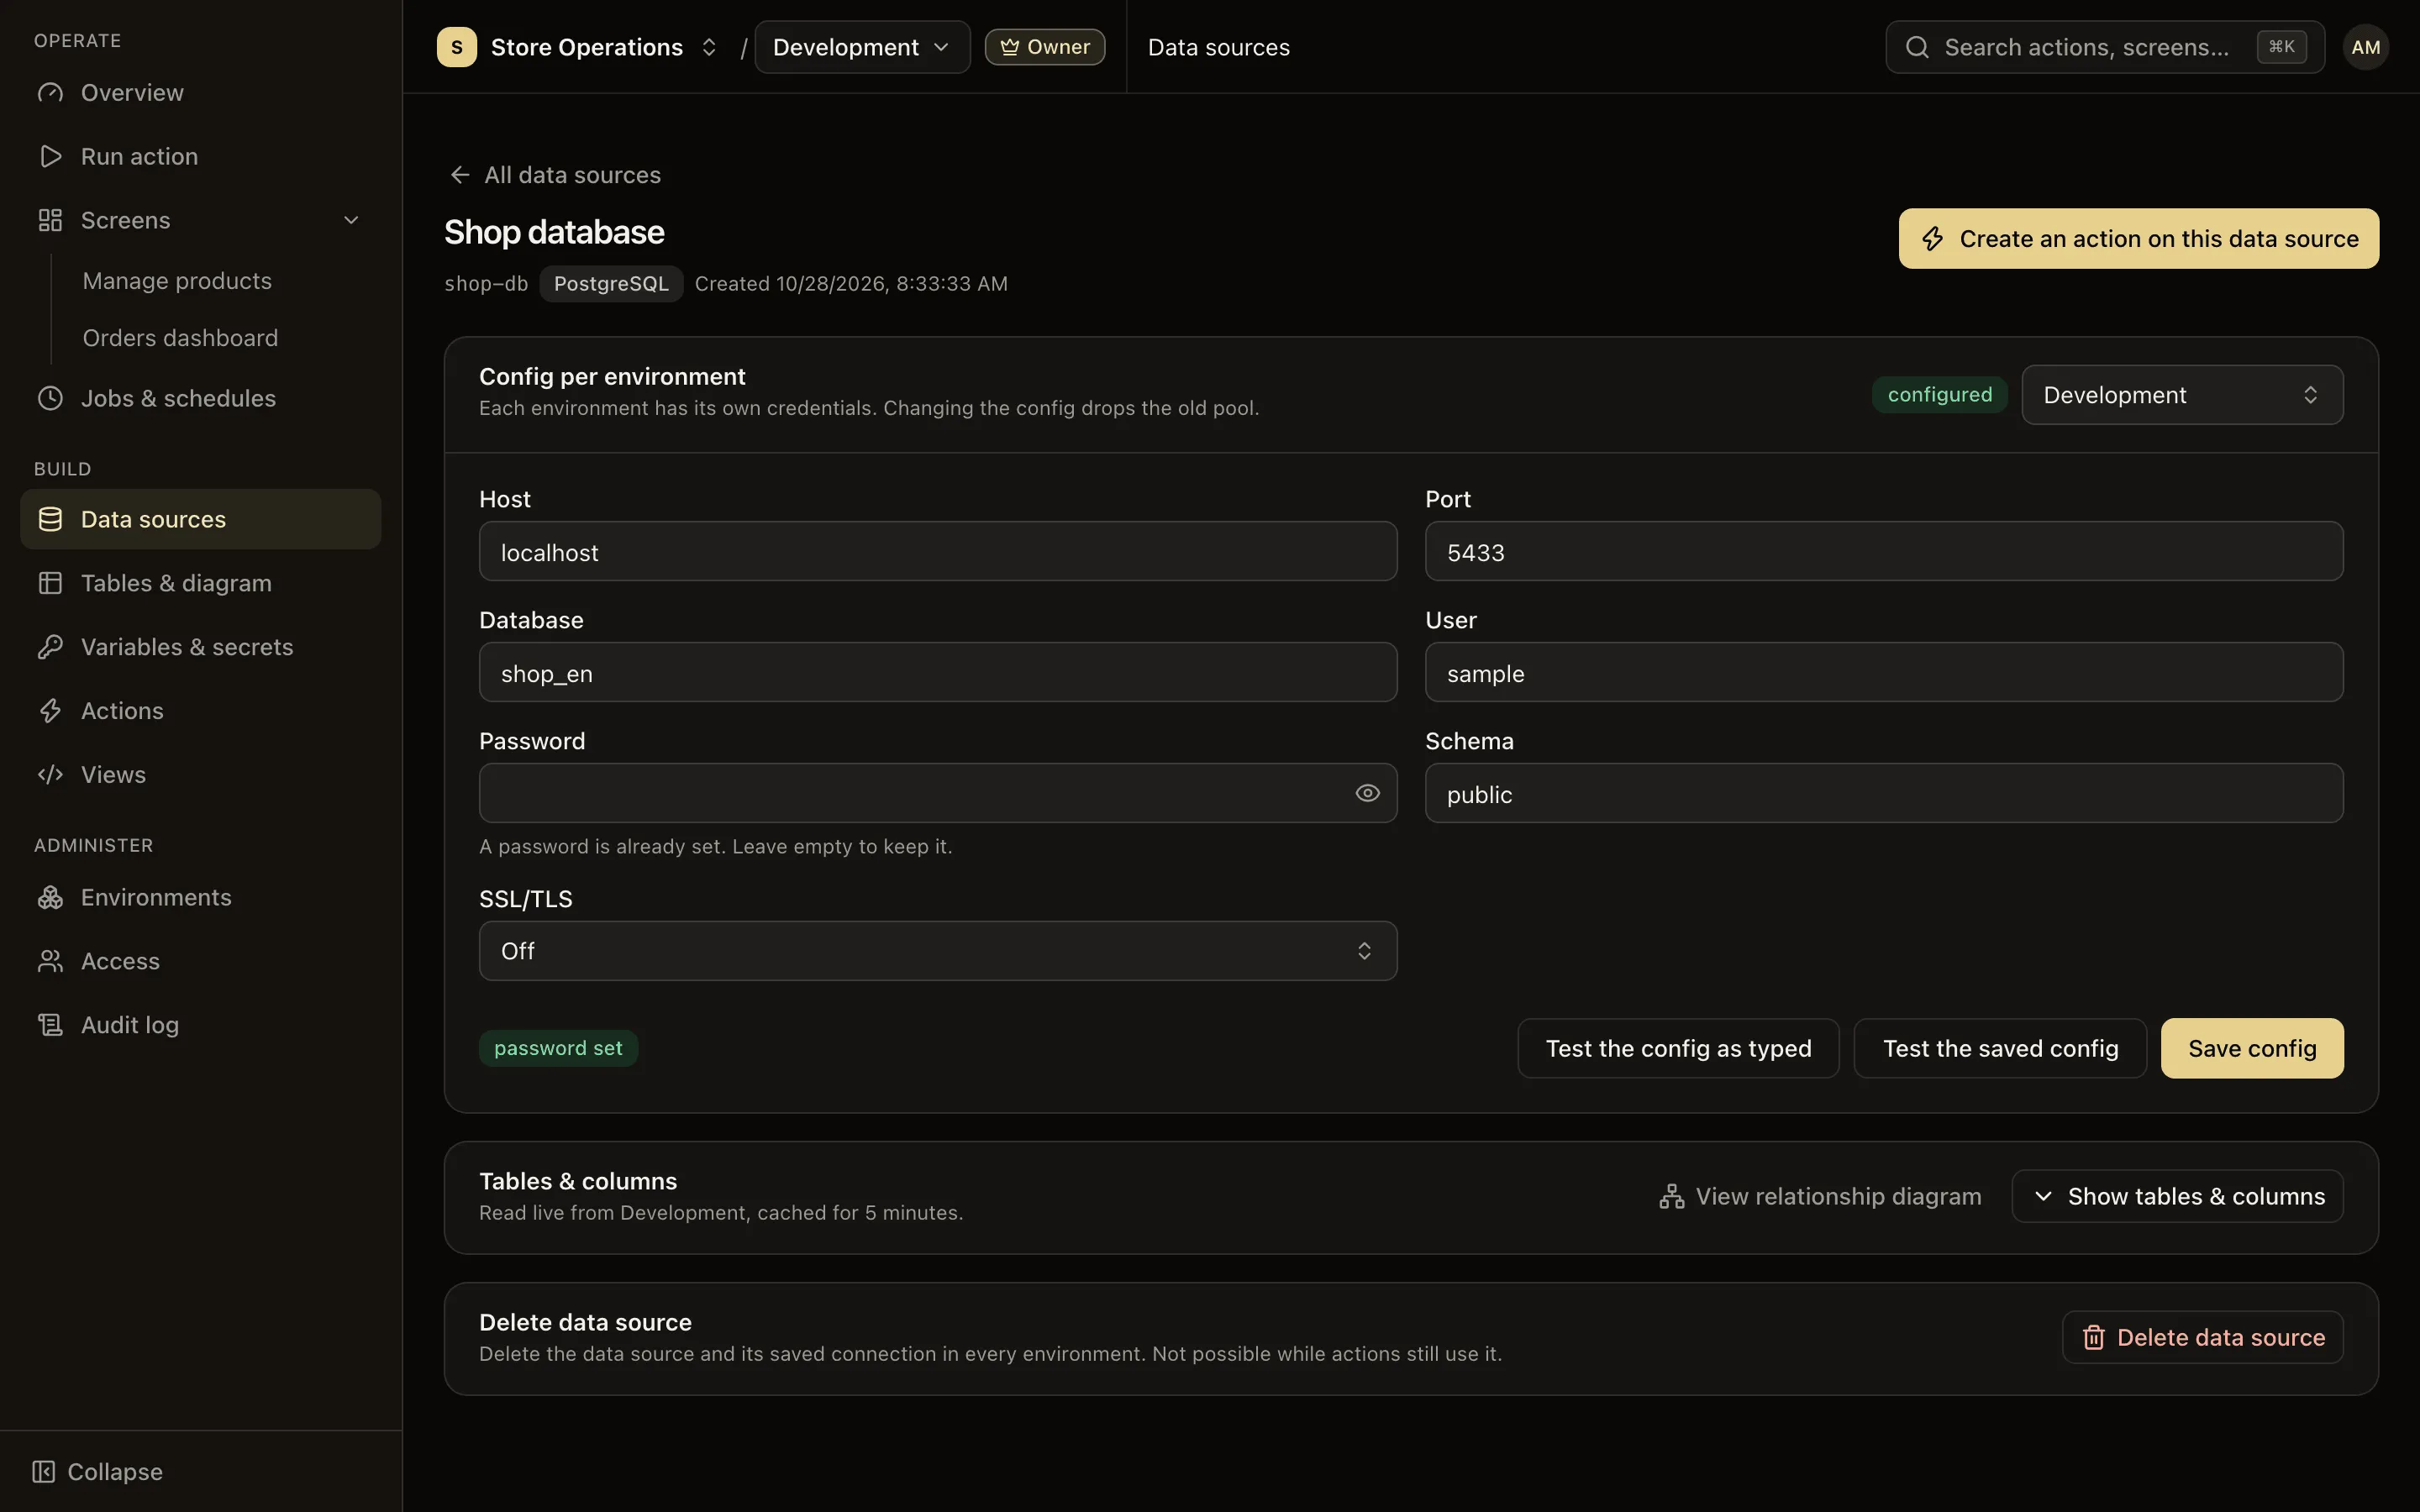Toggle password visibility eye icon
The width and height of the screenshot is (2420, 1512).
coord(1368,793)
